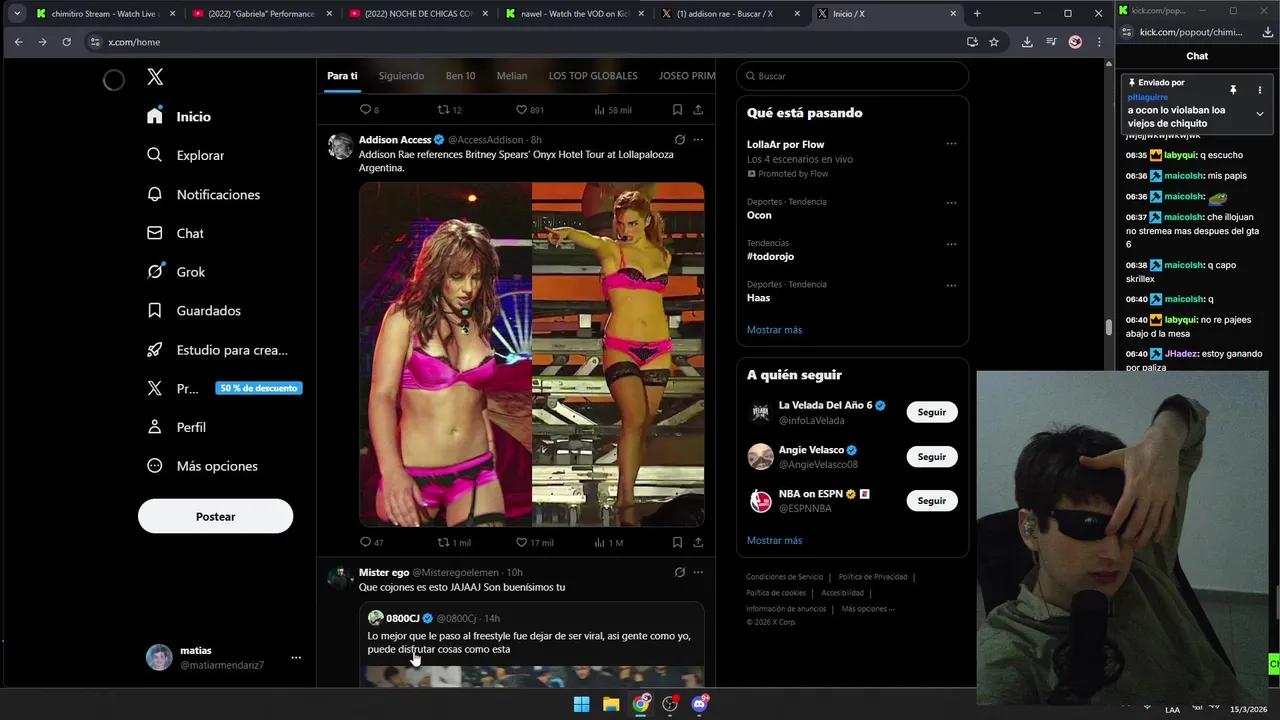Open Windows Start menu
This screenshot has width=1280, height=720.
tap(581, 704)
